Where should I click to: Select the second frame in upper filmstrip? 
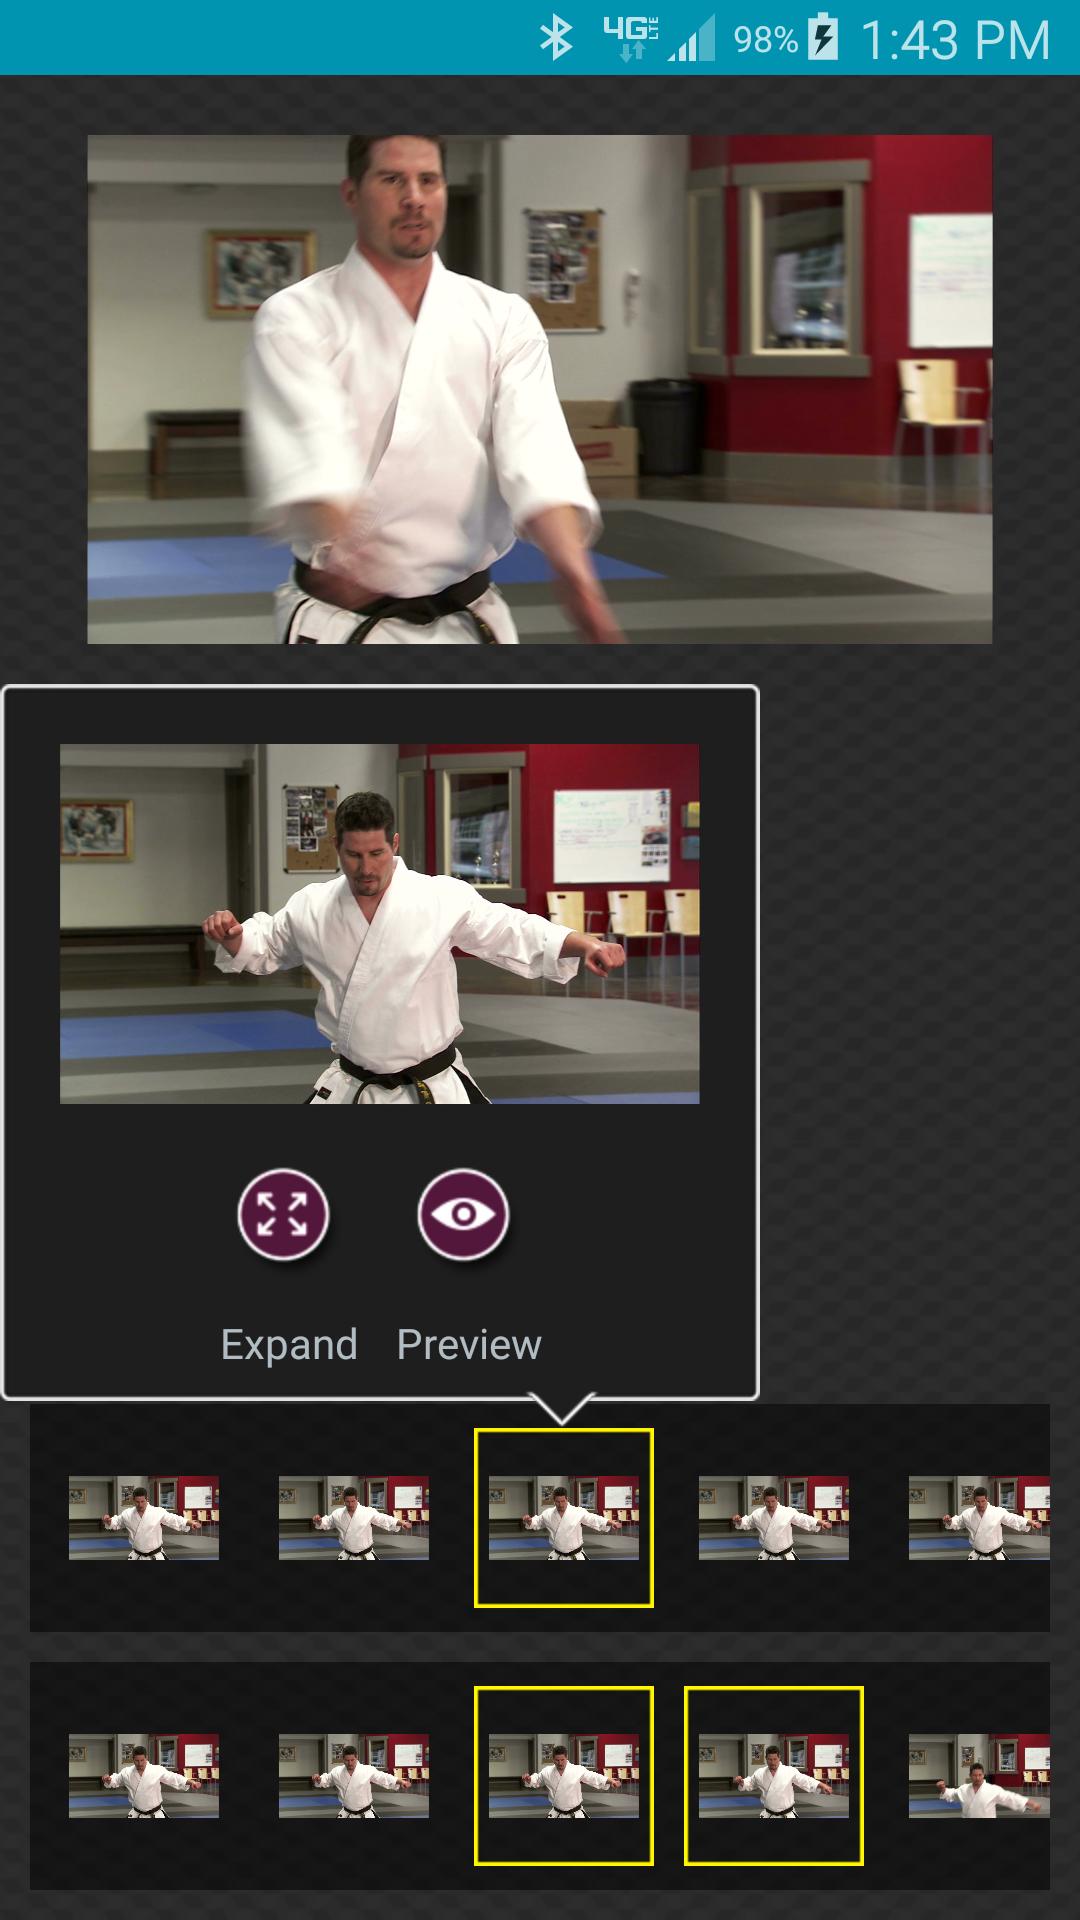click(x=354, y=1518)
